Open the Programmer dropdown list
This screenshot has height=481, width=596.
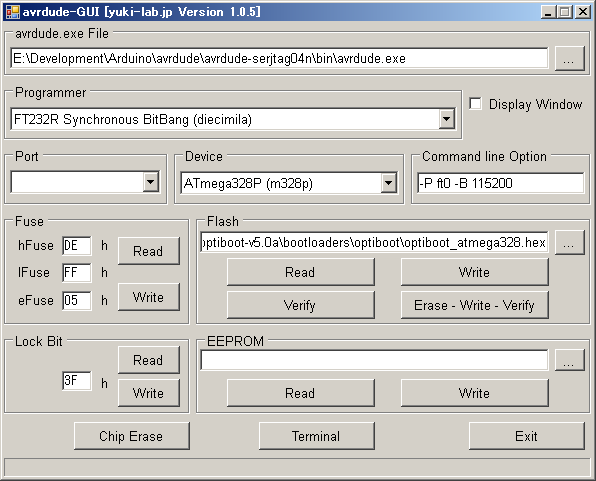447,119
